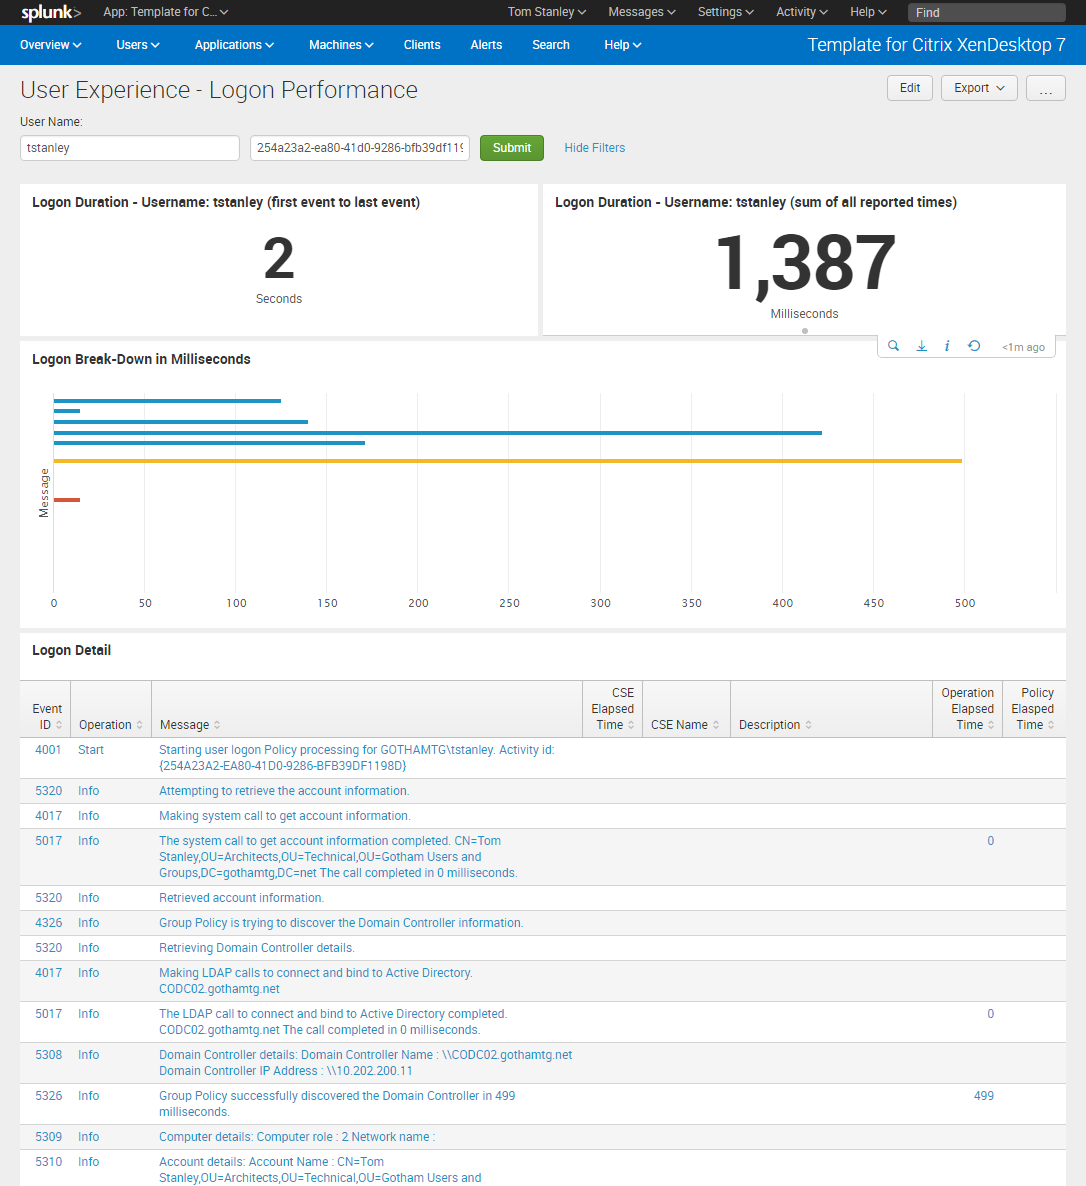Click the Edit button
The image size is (1086, 1186).
coord(909,88)
